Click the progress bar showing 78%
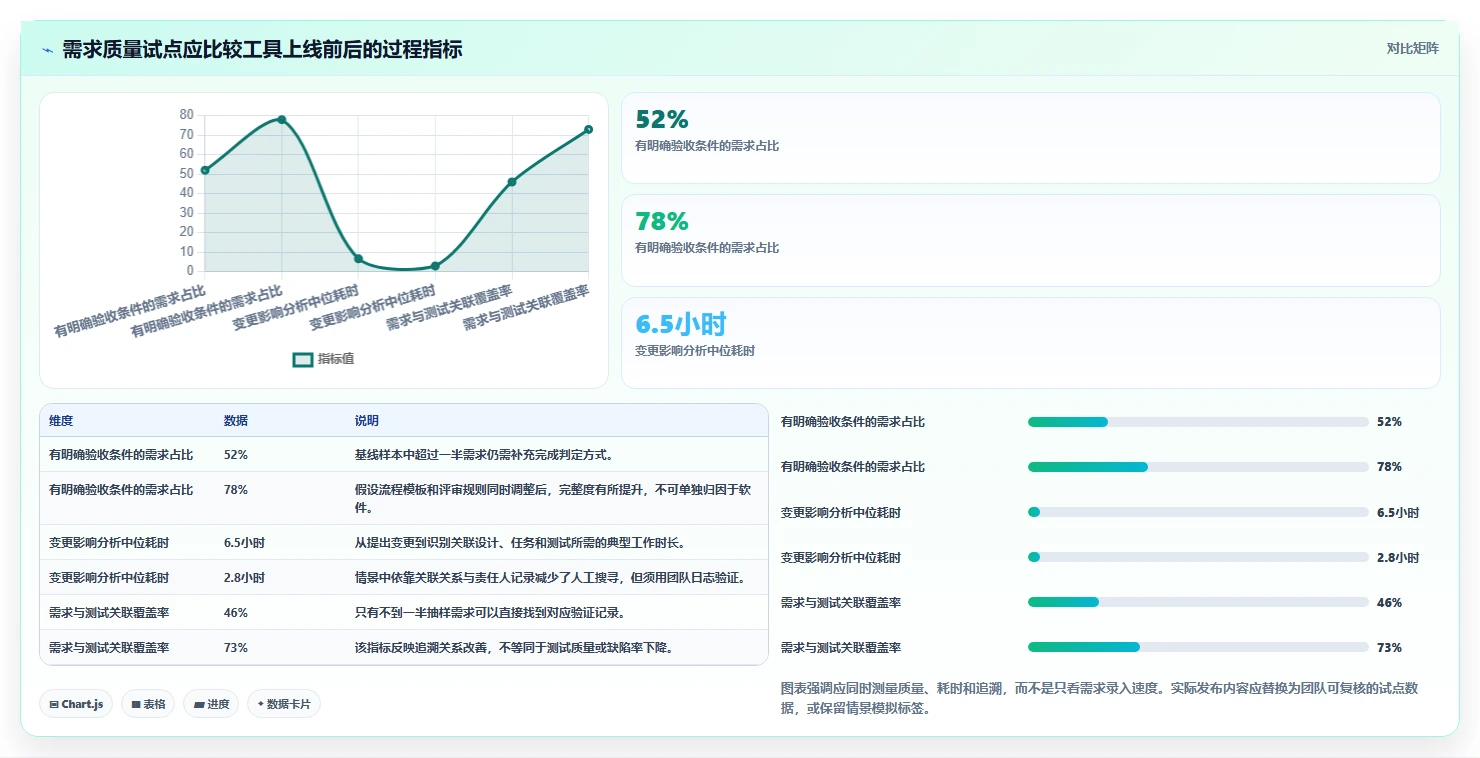 click(x=1198, y=467)
